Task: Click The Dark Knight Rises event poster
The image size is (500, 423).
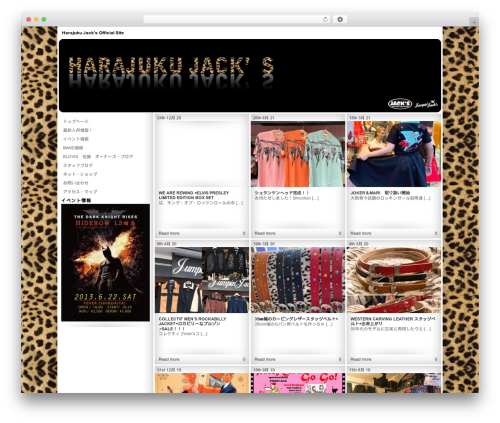Action: click(x=105, y=263)
